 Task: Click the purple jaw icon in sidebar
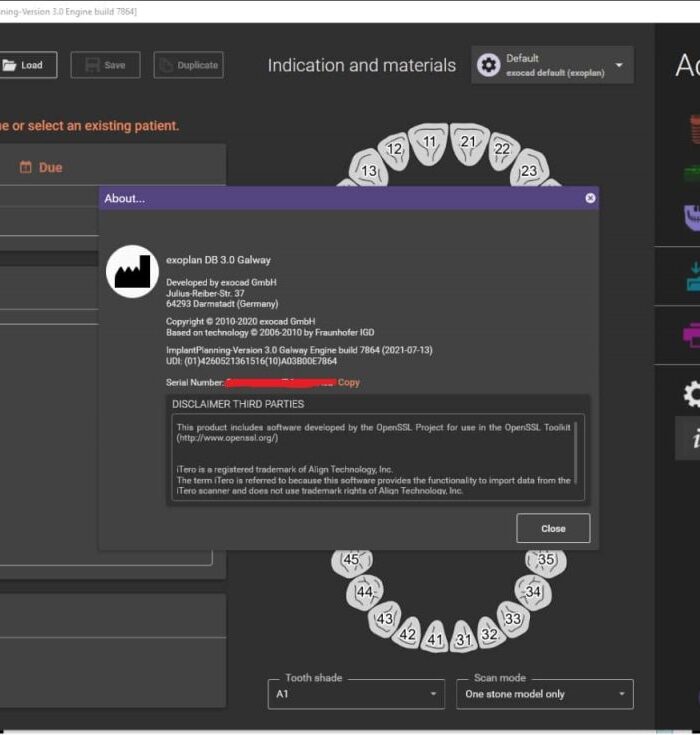click(x=692, y=217)
